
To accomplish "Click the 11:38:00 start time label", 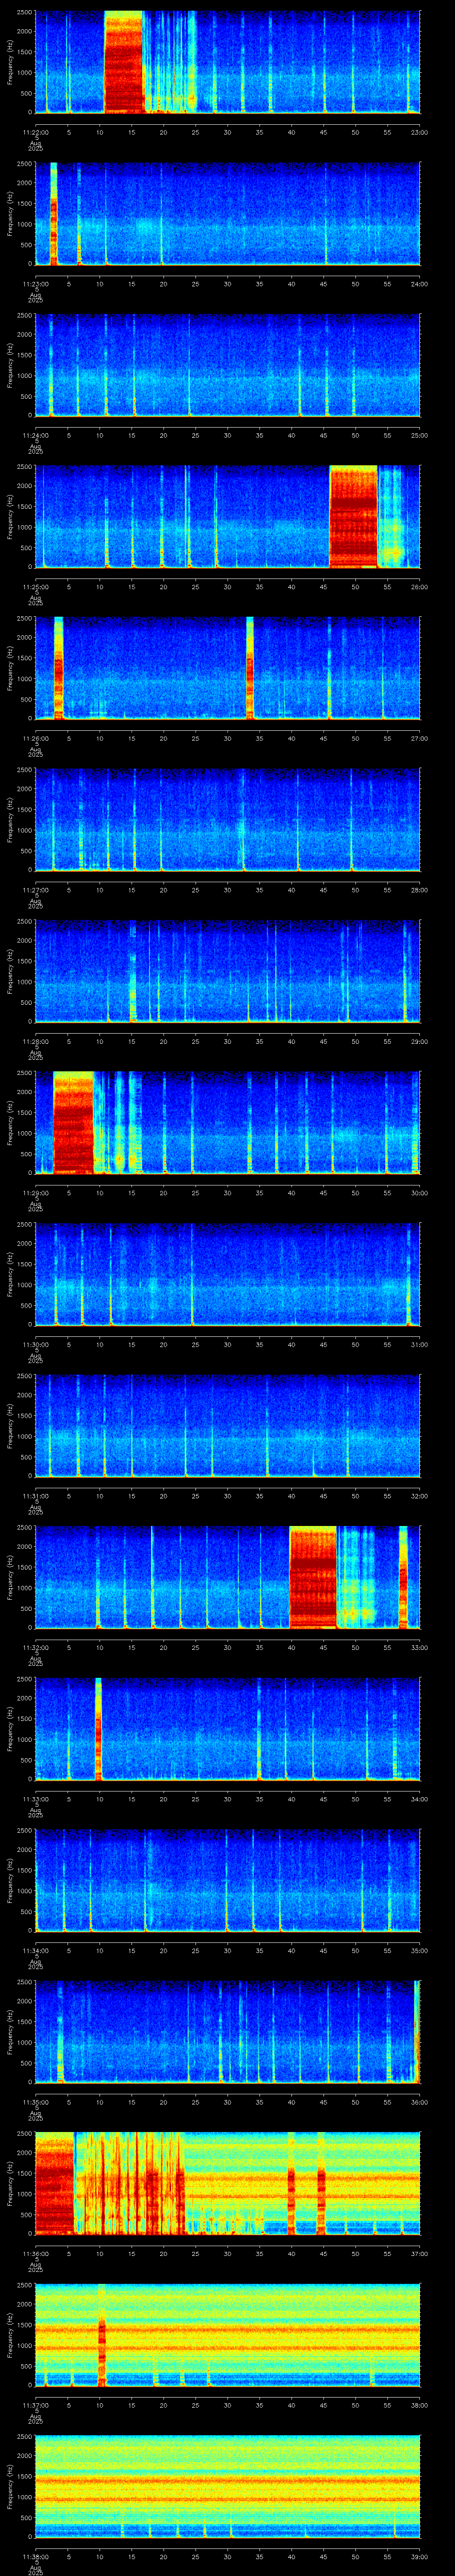I will point(35,2557).
